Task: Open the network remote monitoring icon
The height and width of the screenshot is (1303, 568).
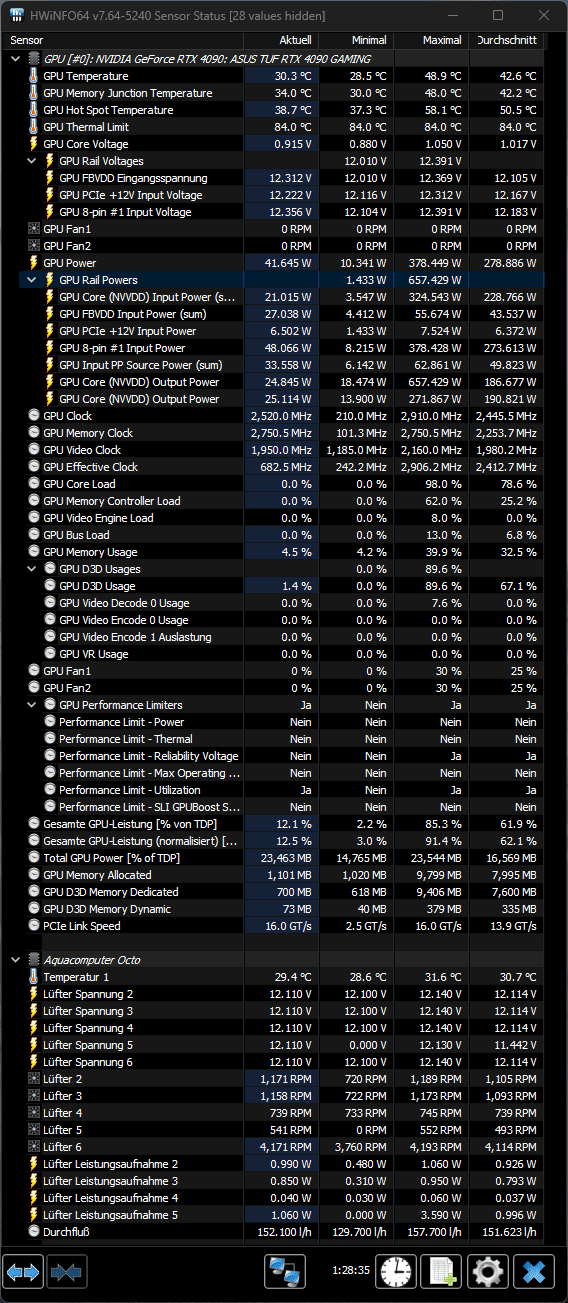Action: coord(285,1271)
